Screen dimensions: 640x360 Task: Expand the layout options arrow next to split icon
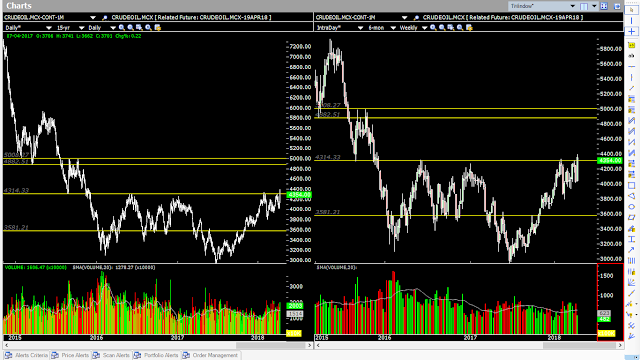[x=594, y=6]
